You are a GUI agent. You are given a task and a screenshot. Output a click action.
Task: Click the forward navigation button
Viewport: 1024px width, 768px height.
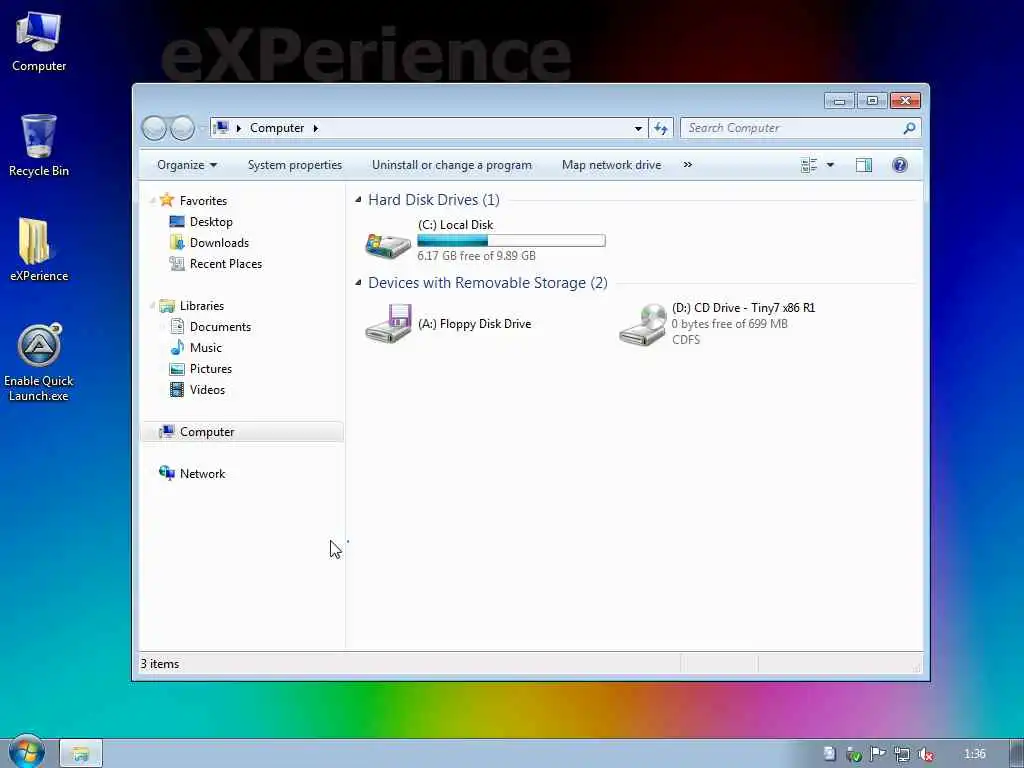click(182, 128)
